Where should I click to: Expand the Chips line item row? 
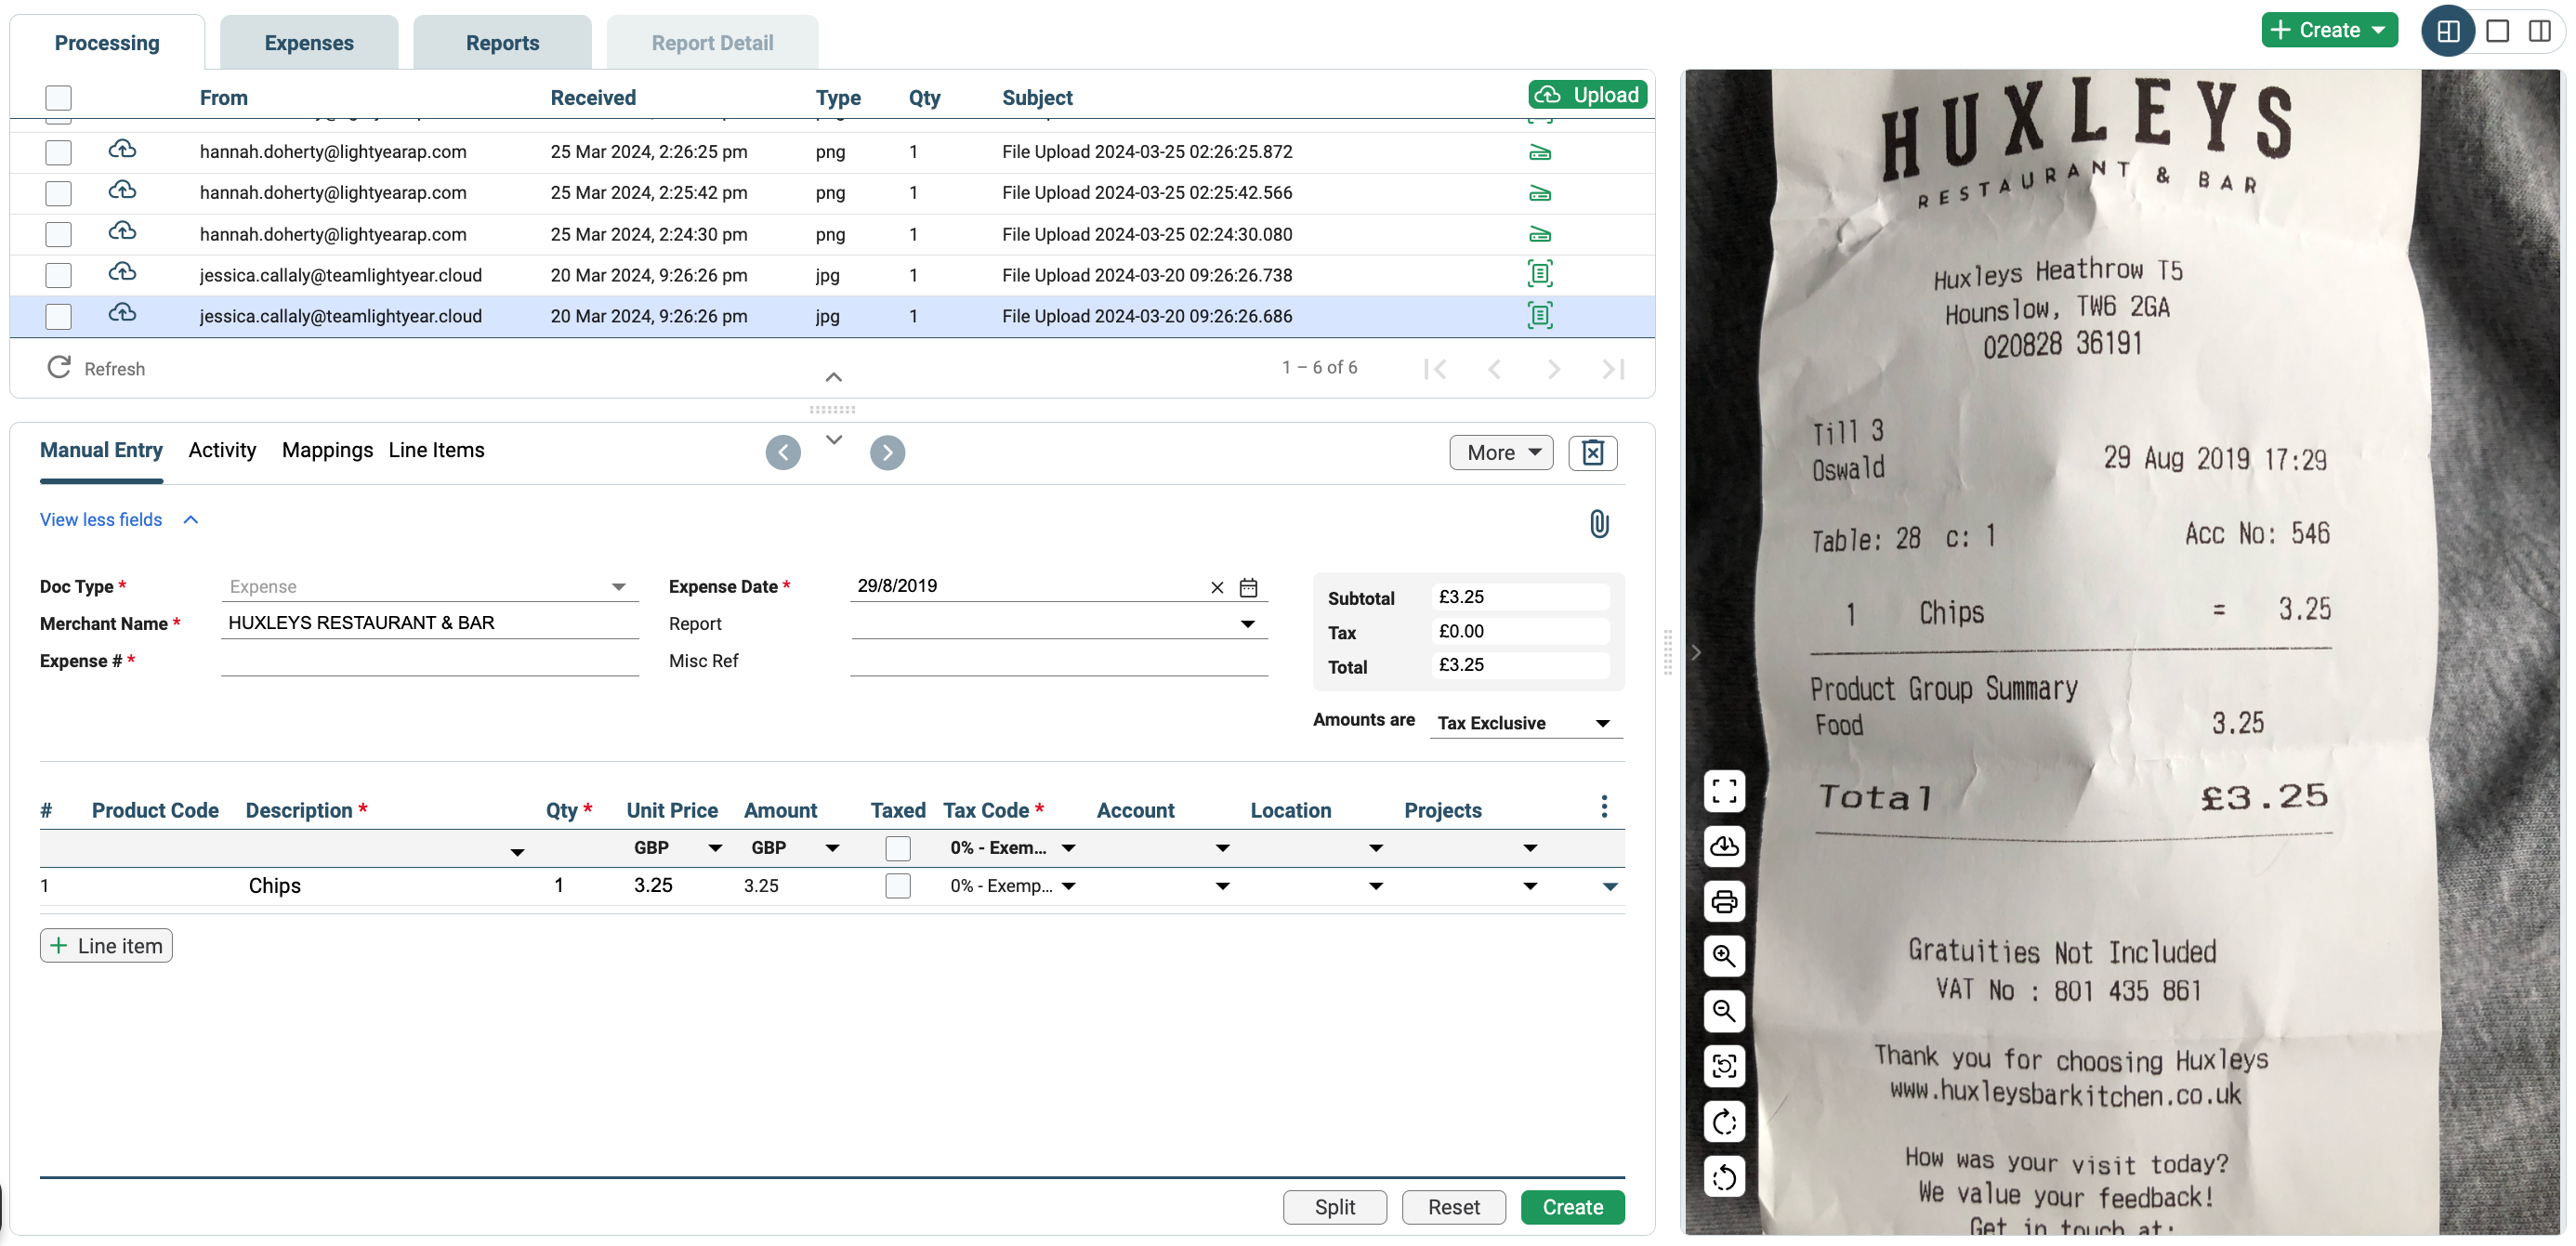(1610, 887)
